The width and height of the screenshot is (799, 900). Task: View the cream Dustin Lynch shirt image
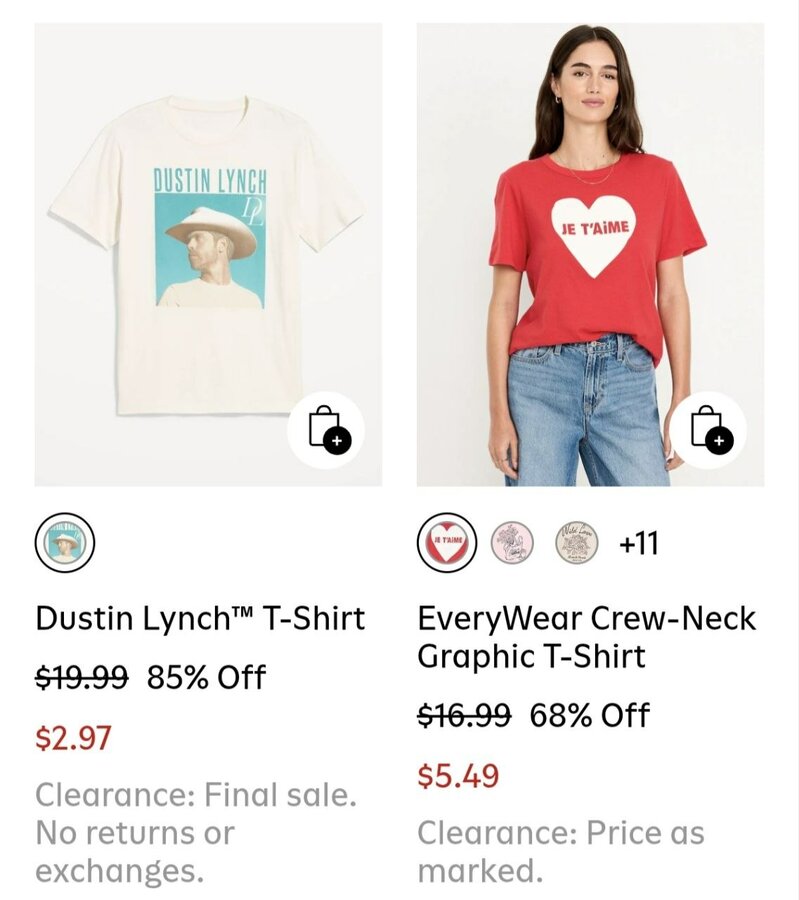pos(208,254)
